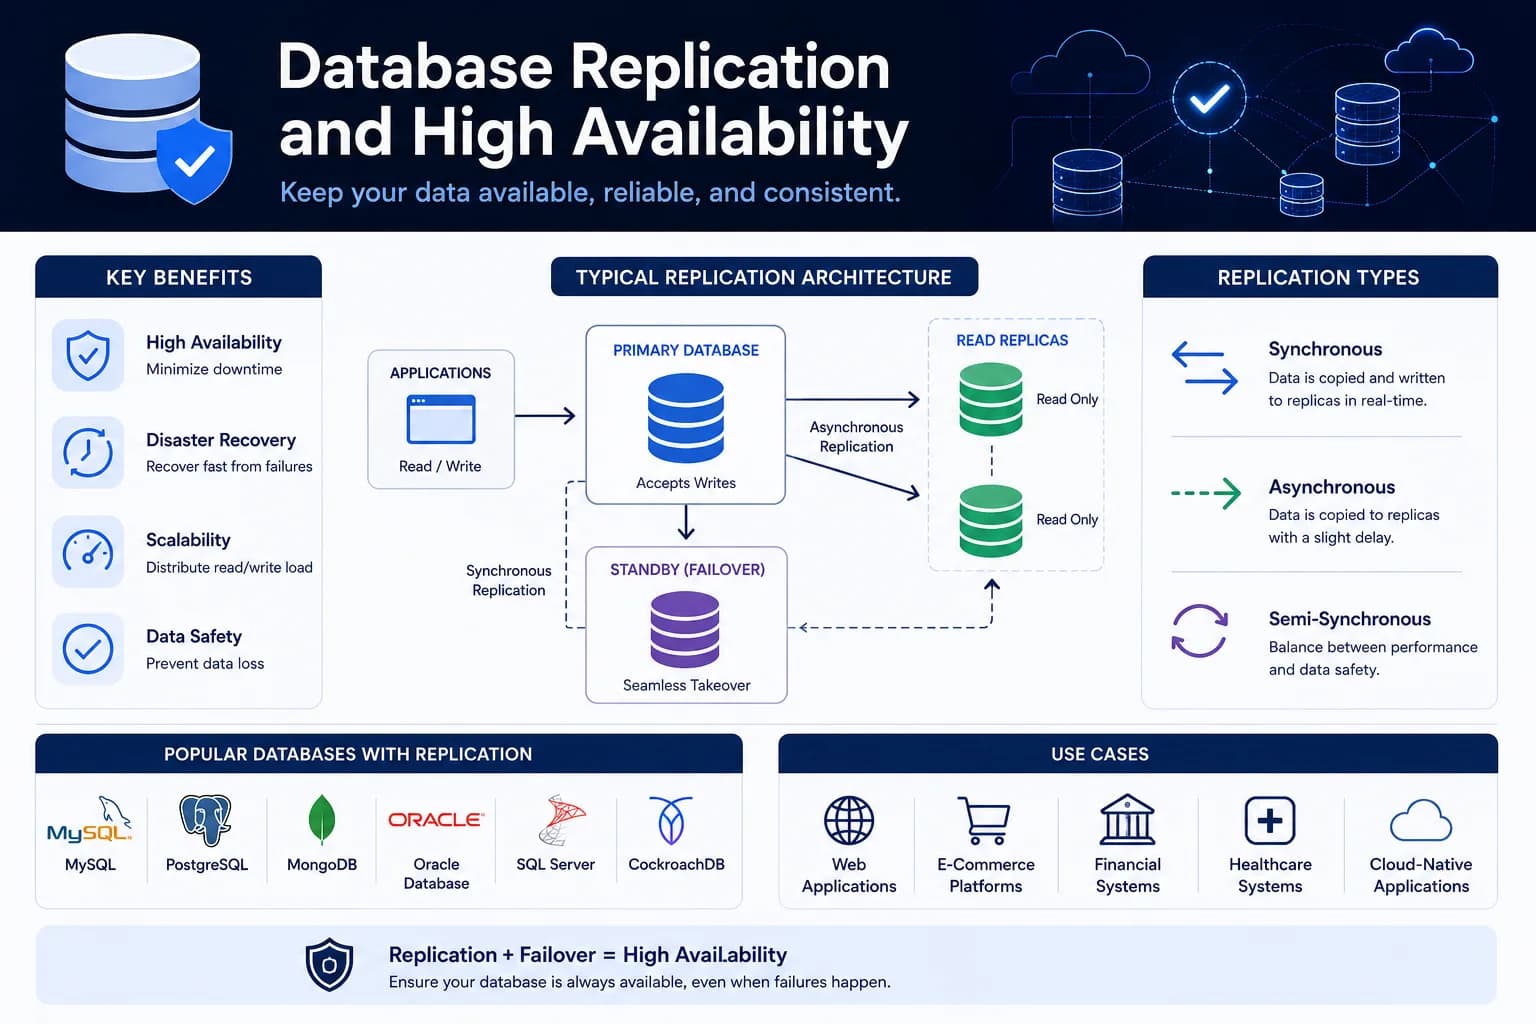Screen dimensions: 1536x1024
Task: Click the High Availability shield icon
Action: coord(88,355)
